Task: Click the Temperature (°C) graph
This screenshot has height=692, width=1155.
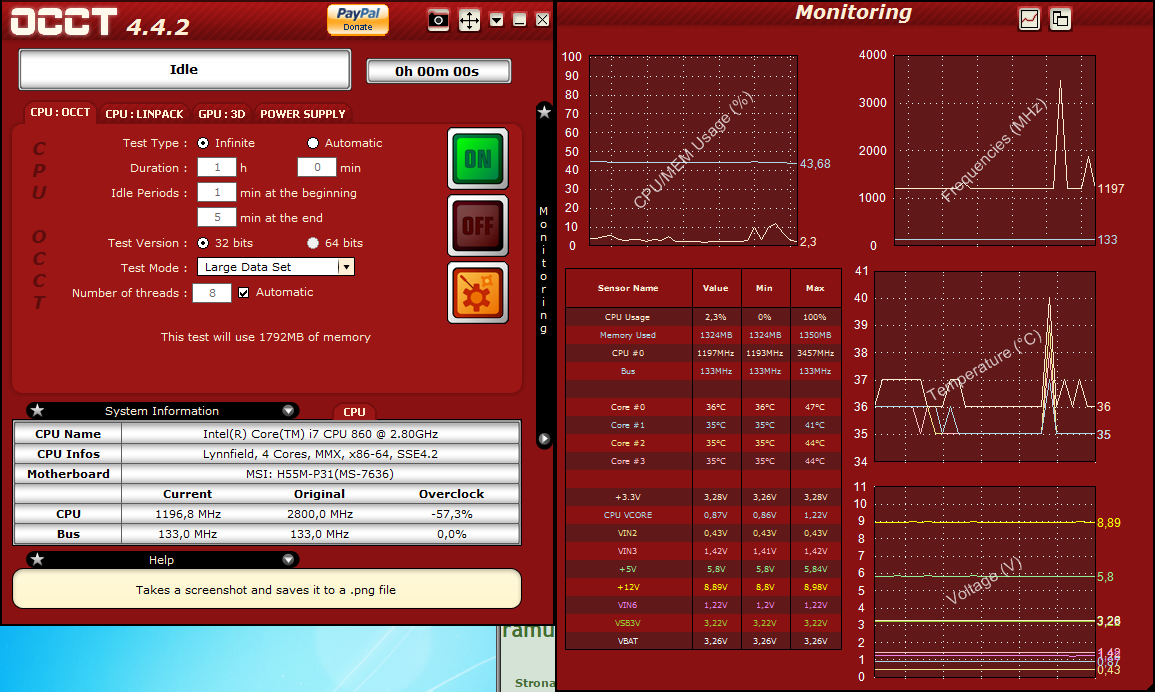Action: coord(985,366)
